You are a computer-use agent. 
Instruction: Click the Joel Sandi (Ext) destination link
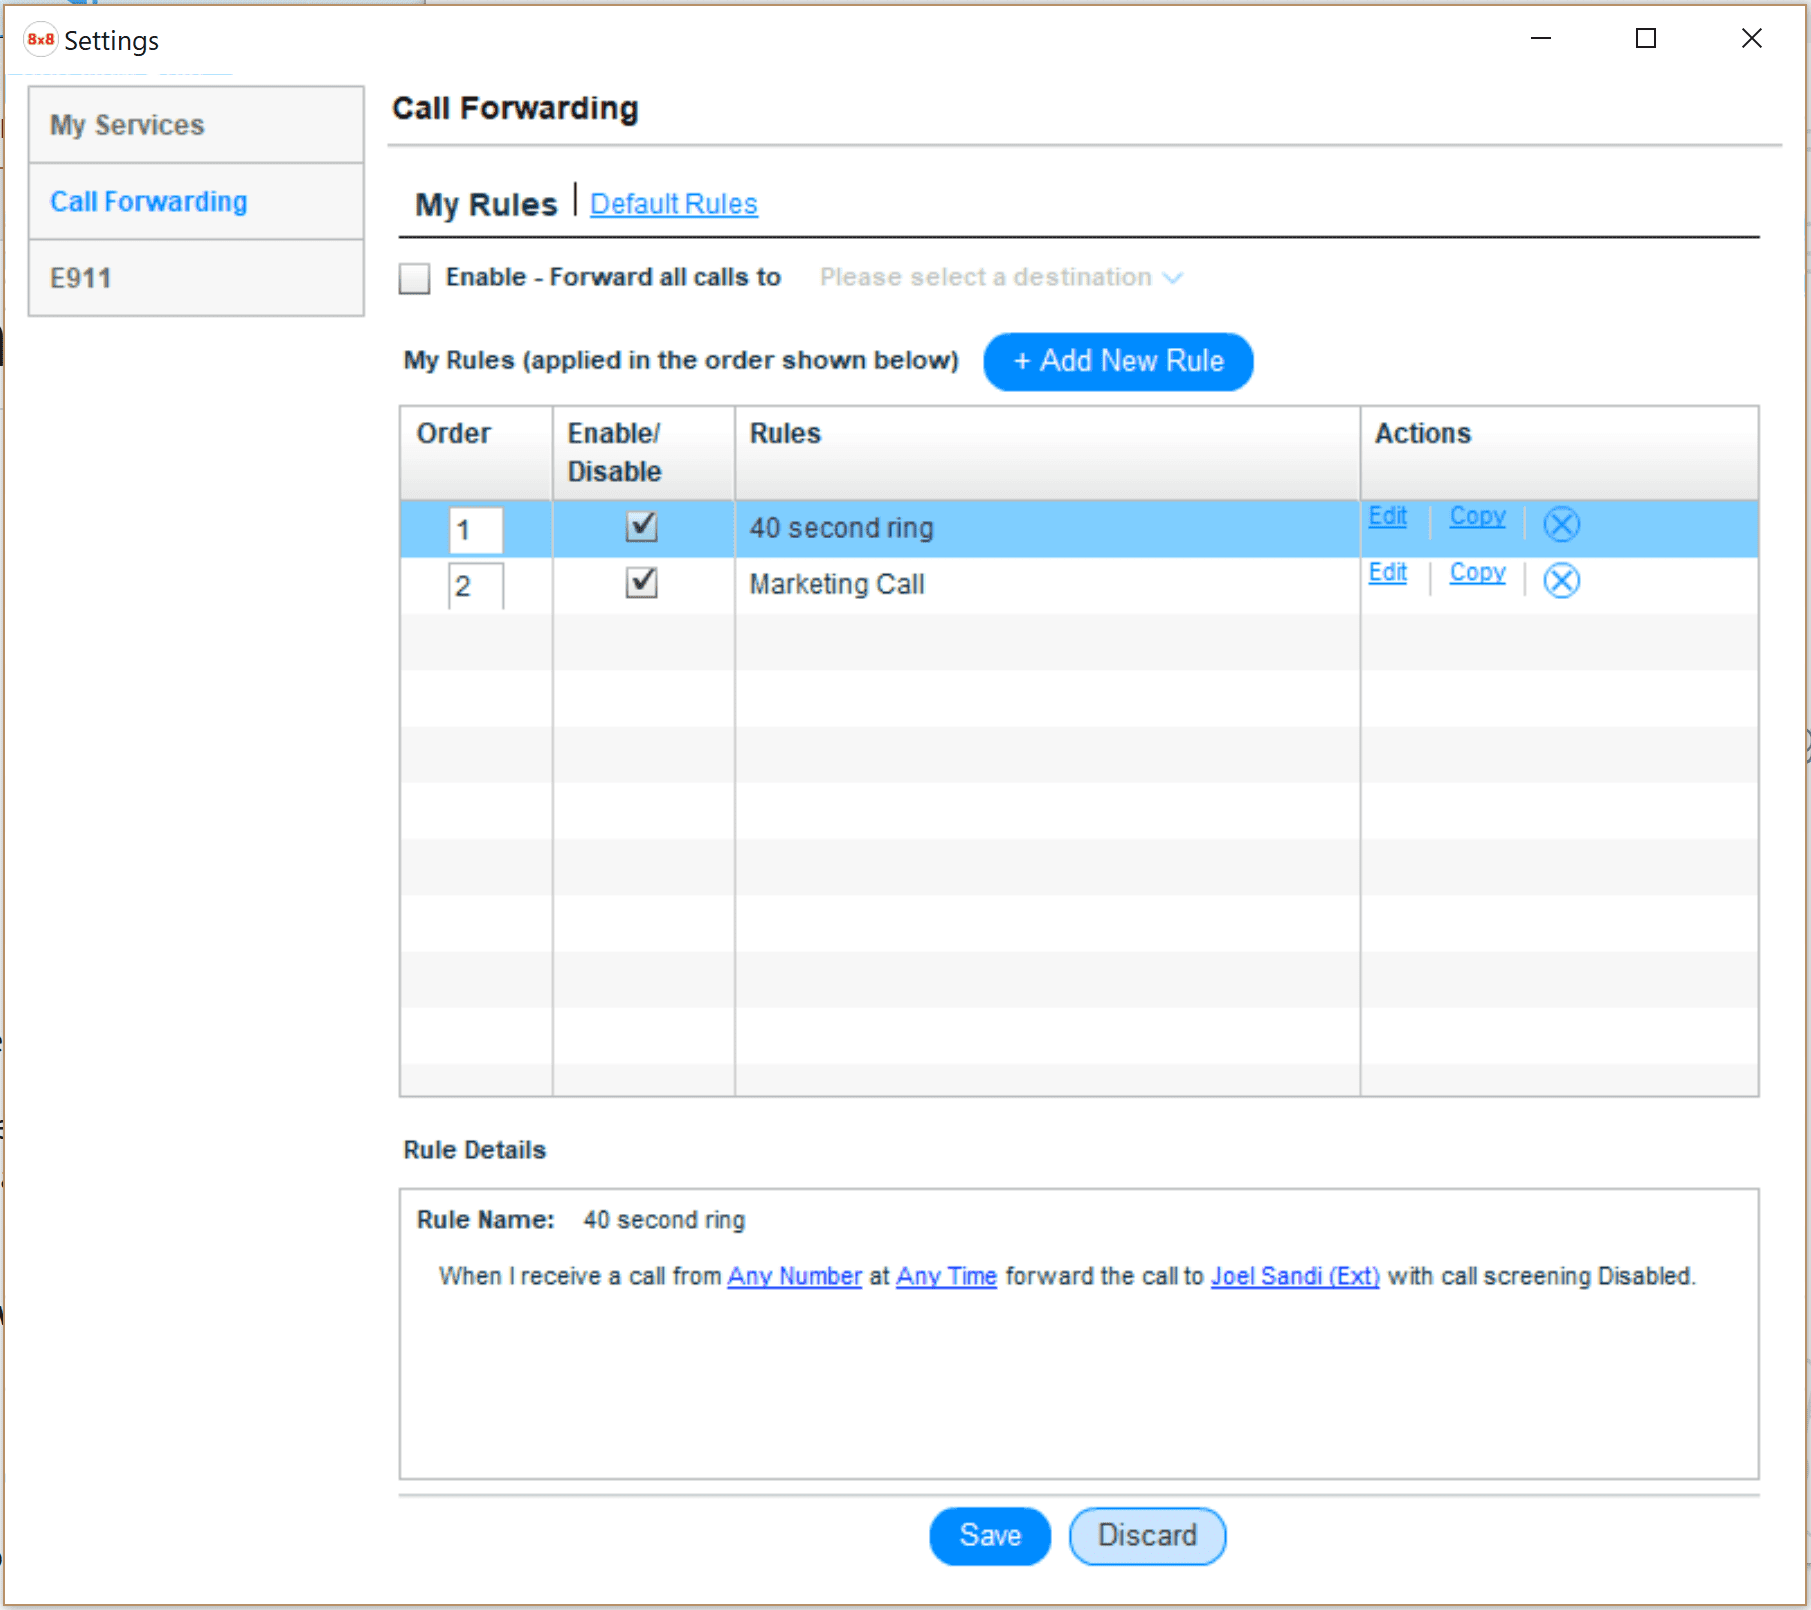click(1294, 1276)
